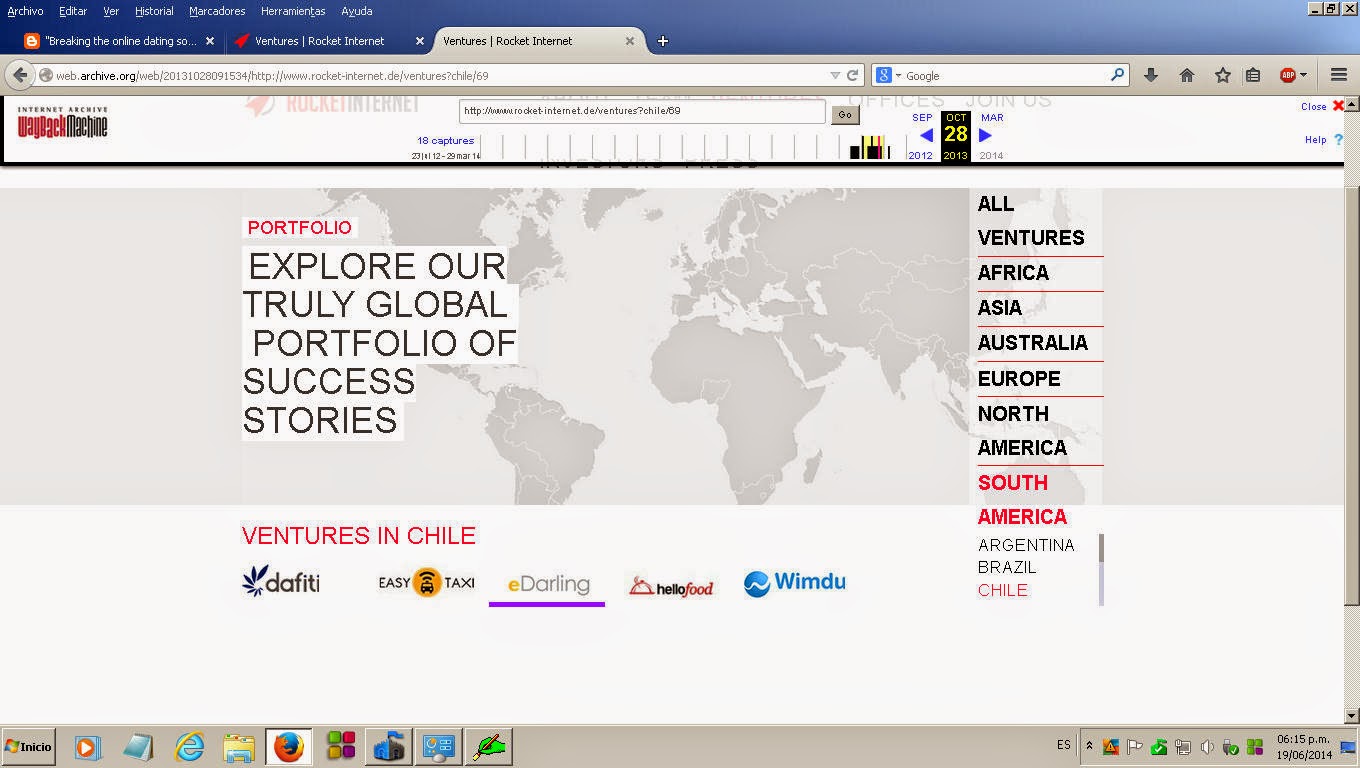Select the eDarling venture logo

click(548, 584)
